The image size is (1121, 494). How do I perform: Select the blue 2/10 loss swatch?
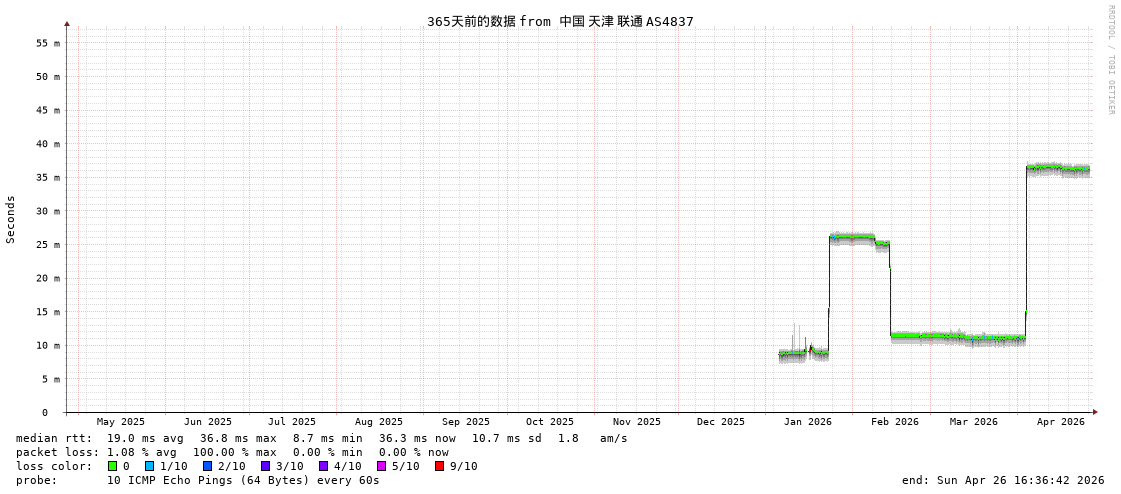click(207, 466)
